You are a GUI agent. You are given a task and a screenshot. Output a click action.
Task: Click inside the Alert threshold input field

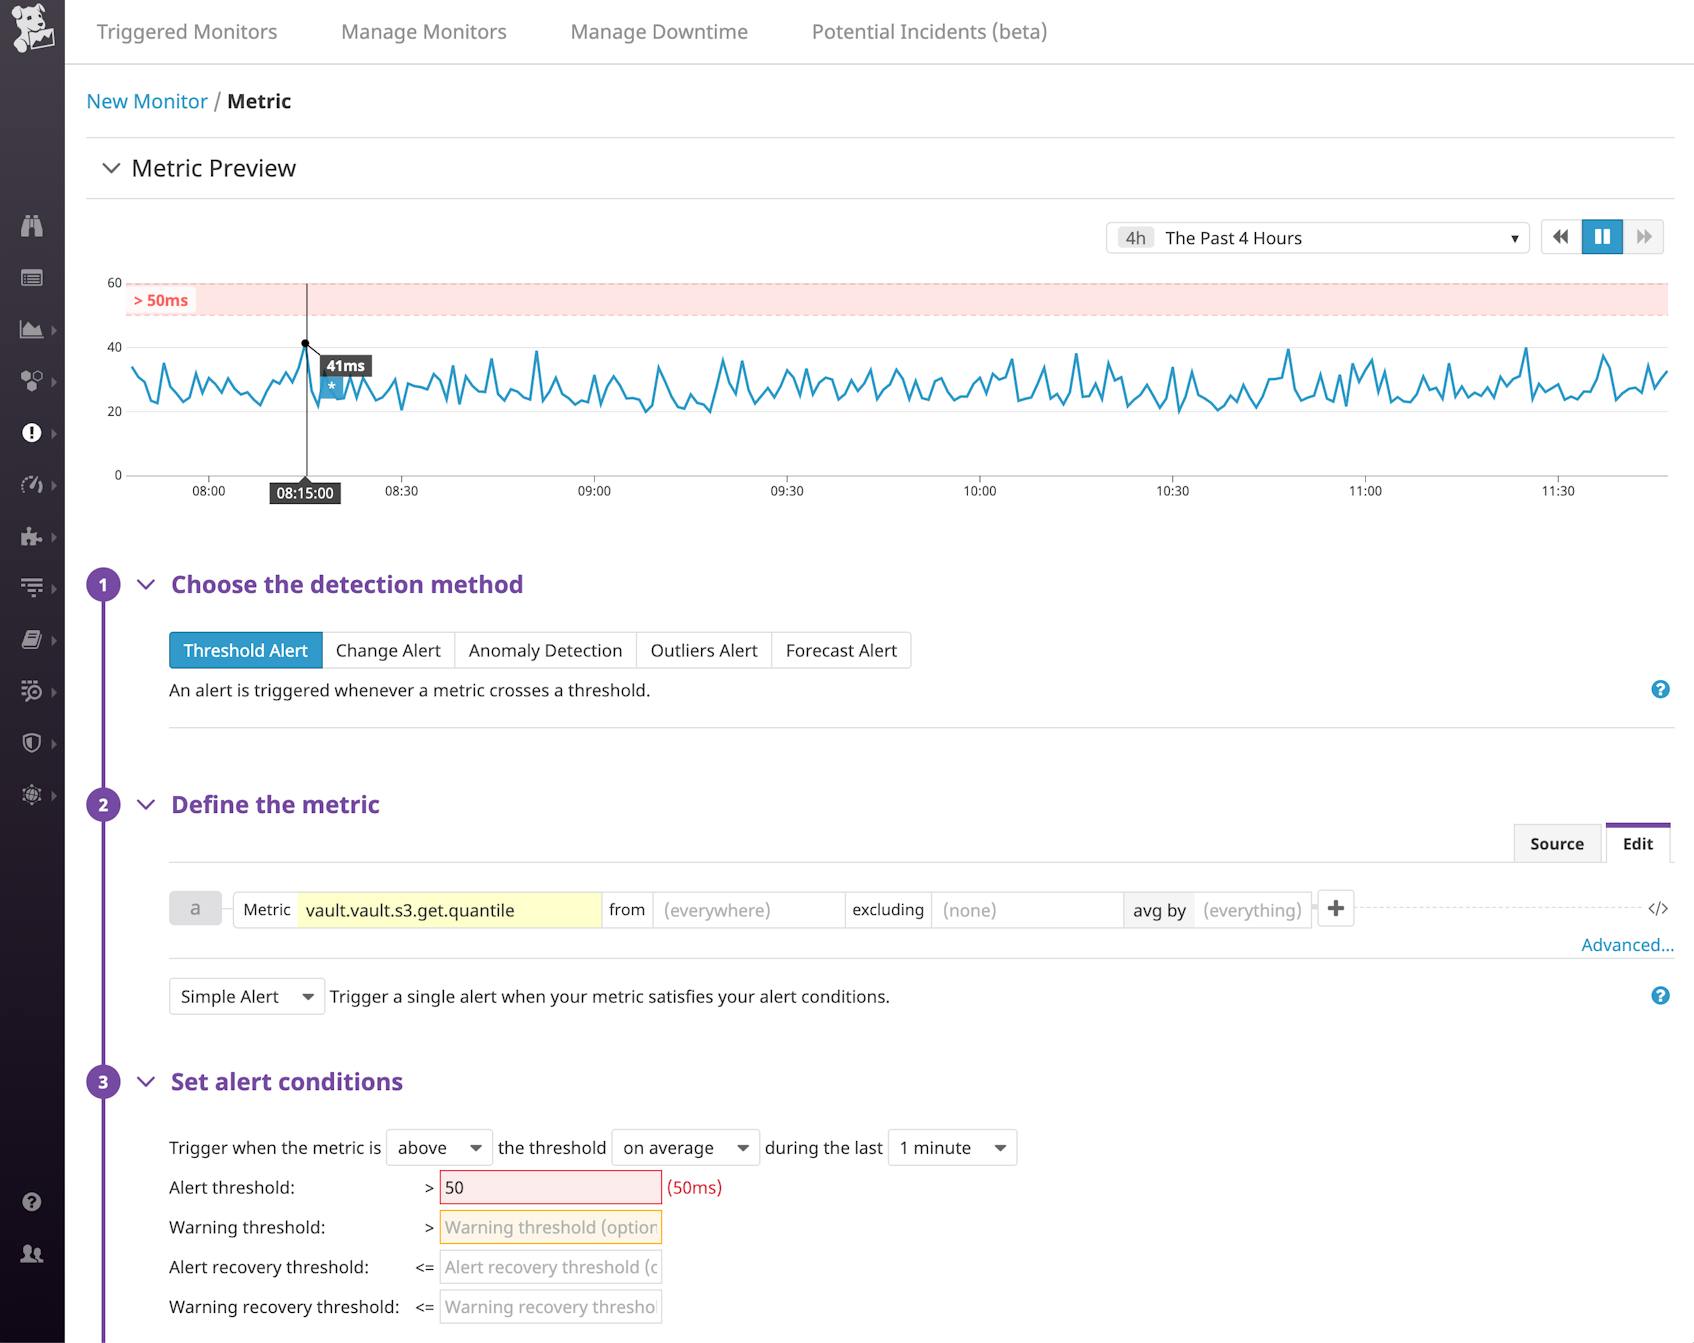point(549,1187)
